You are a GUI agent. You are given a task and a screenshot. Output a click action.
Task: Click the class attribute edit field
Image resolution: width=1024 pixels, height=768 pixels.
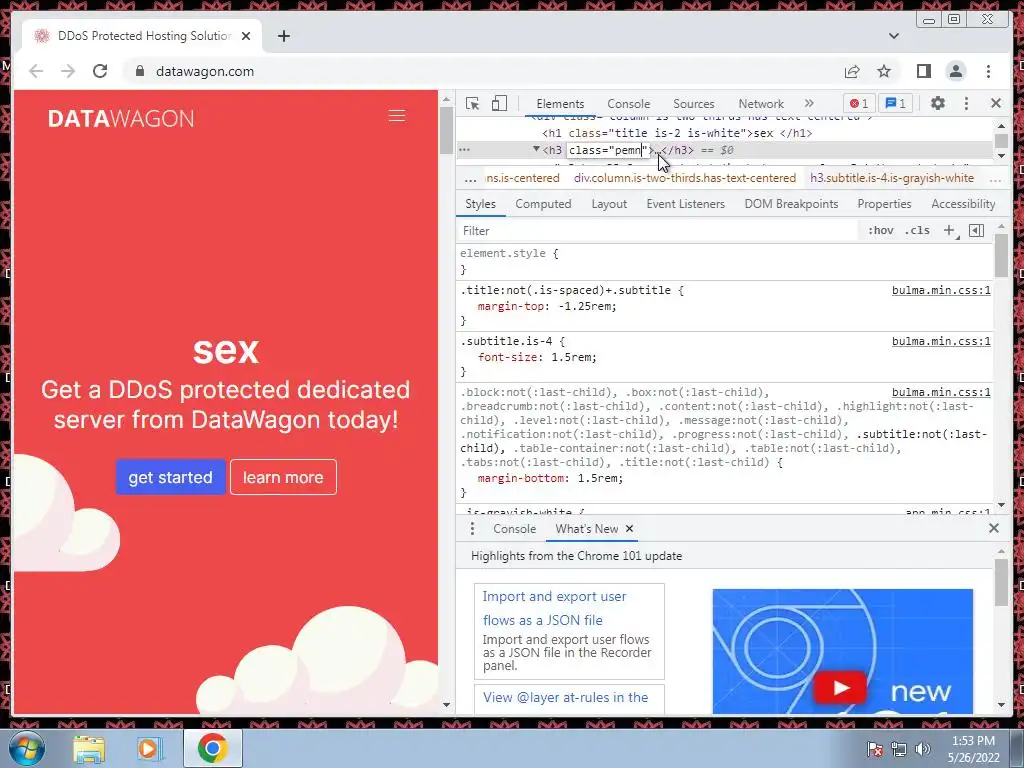pos(607,150)
